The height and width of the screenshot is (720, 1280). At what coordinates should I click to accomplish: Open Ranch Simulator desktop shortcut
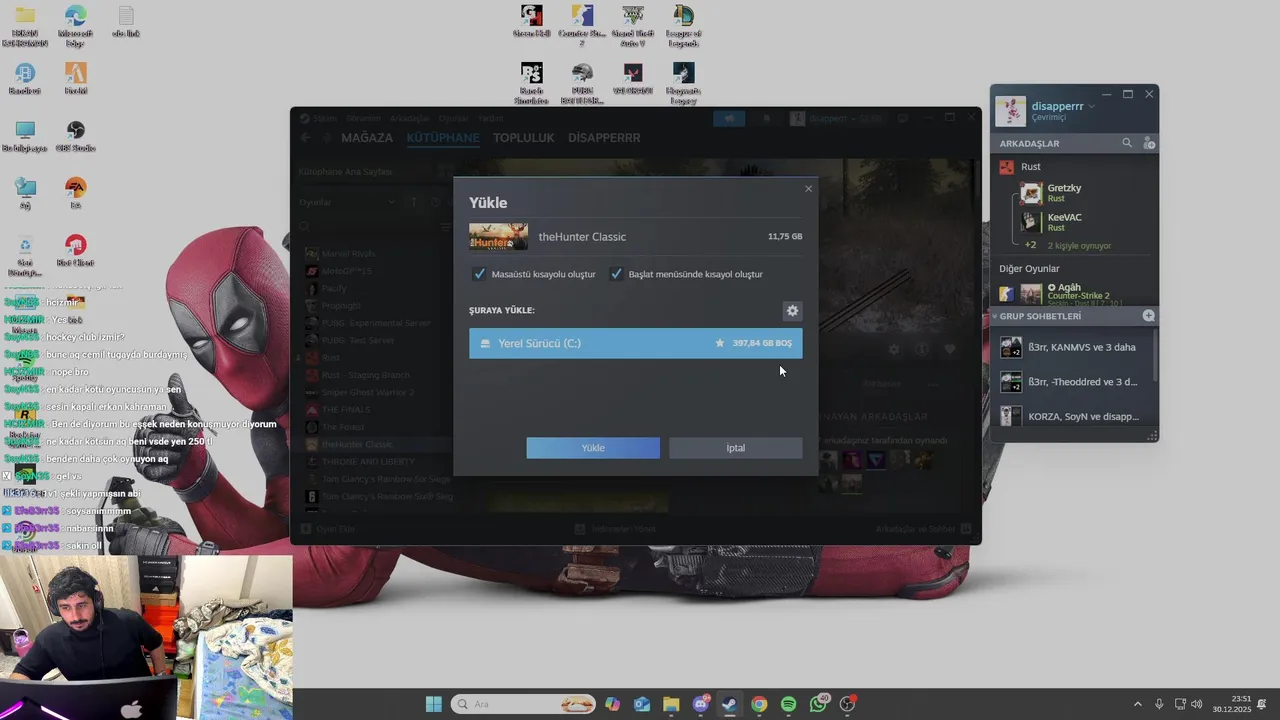point(532,84)
